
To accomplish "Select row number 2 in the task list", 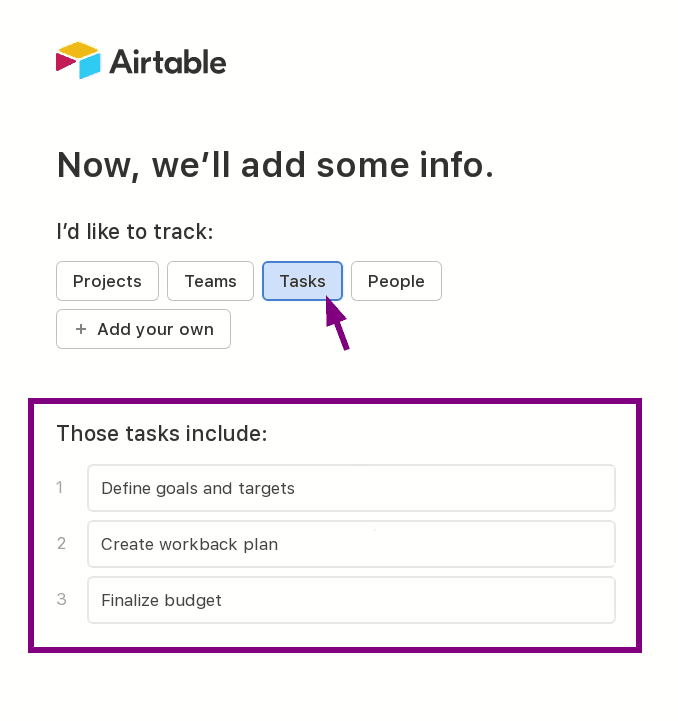I will [61, 544].
